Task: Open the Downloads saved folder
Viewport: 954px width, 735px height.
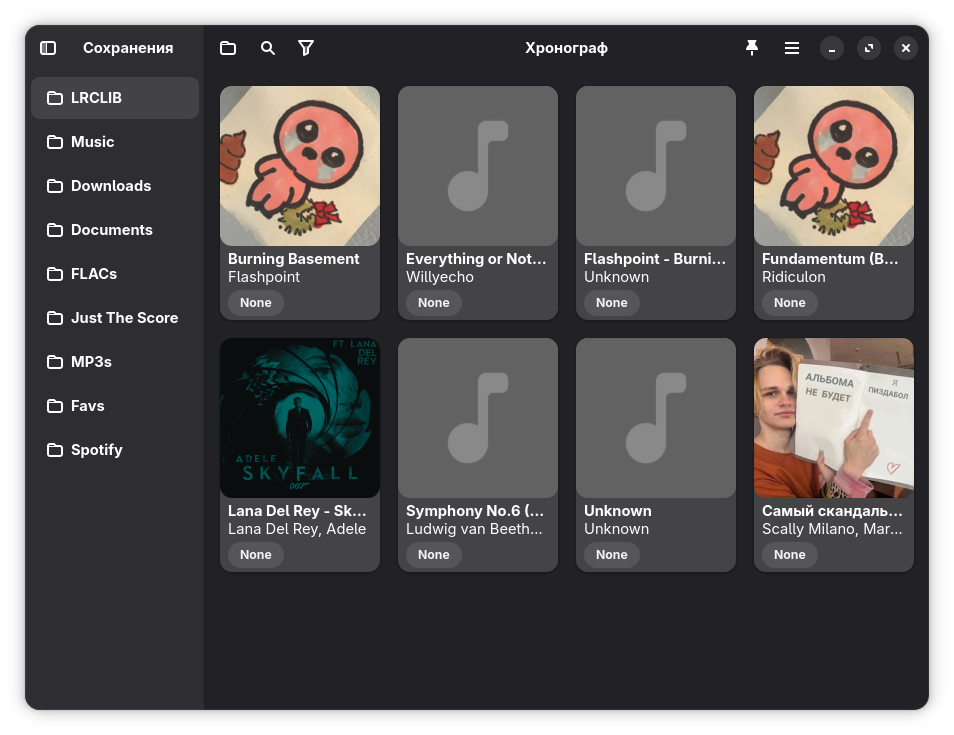Action: coord(110,186)
